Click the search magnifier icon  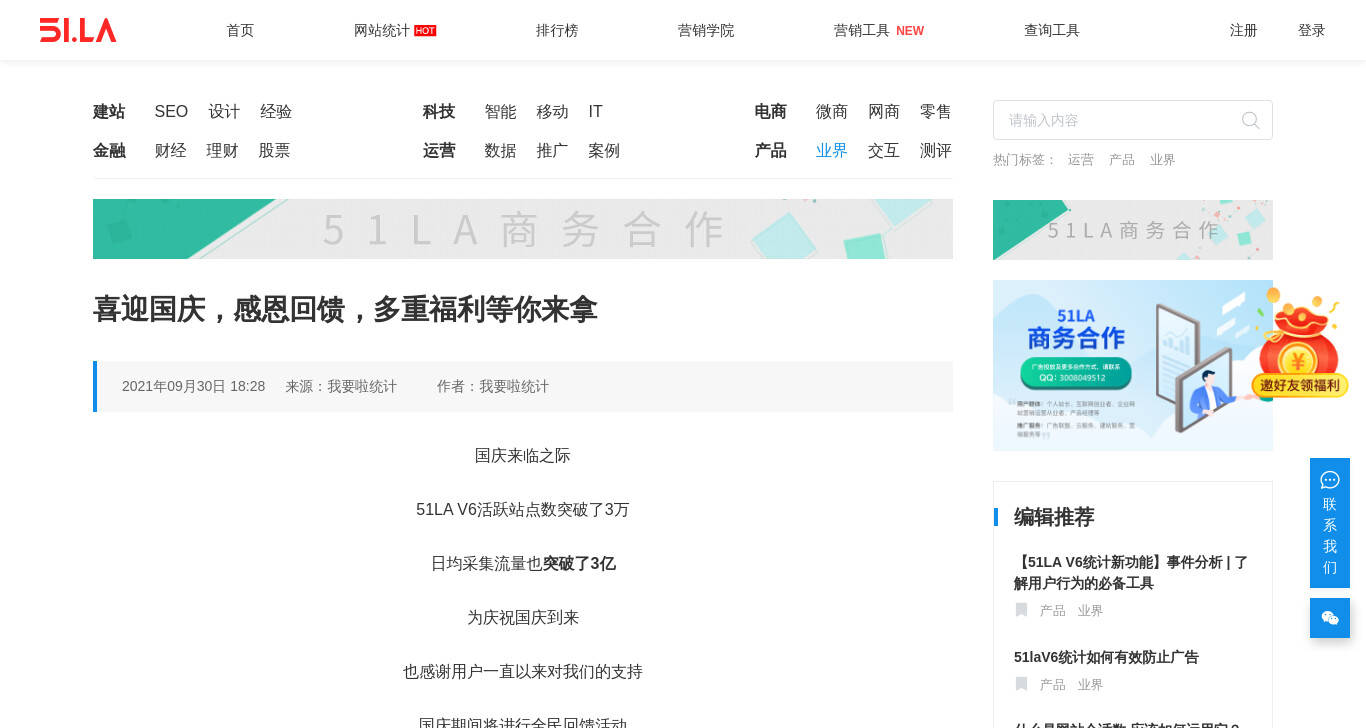1250,120
